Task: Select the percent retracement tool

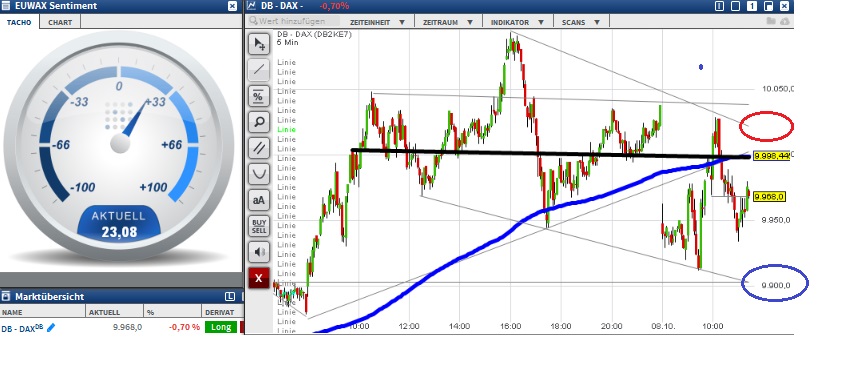Action: (x=259, y=96)
